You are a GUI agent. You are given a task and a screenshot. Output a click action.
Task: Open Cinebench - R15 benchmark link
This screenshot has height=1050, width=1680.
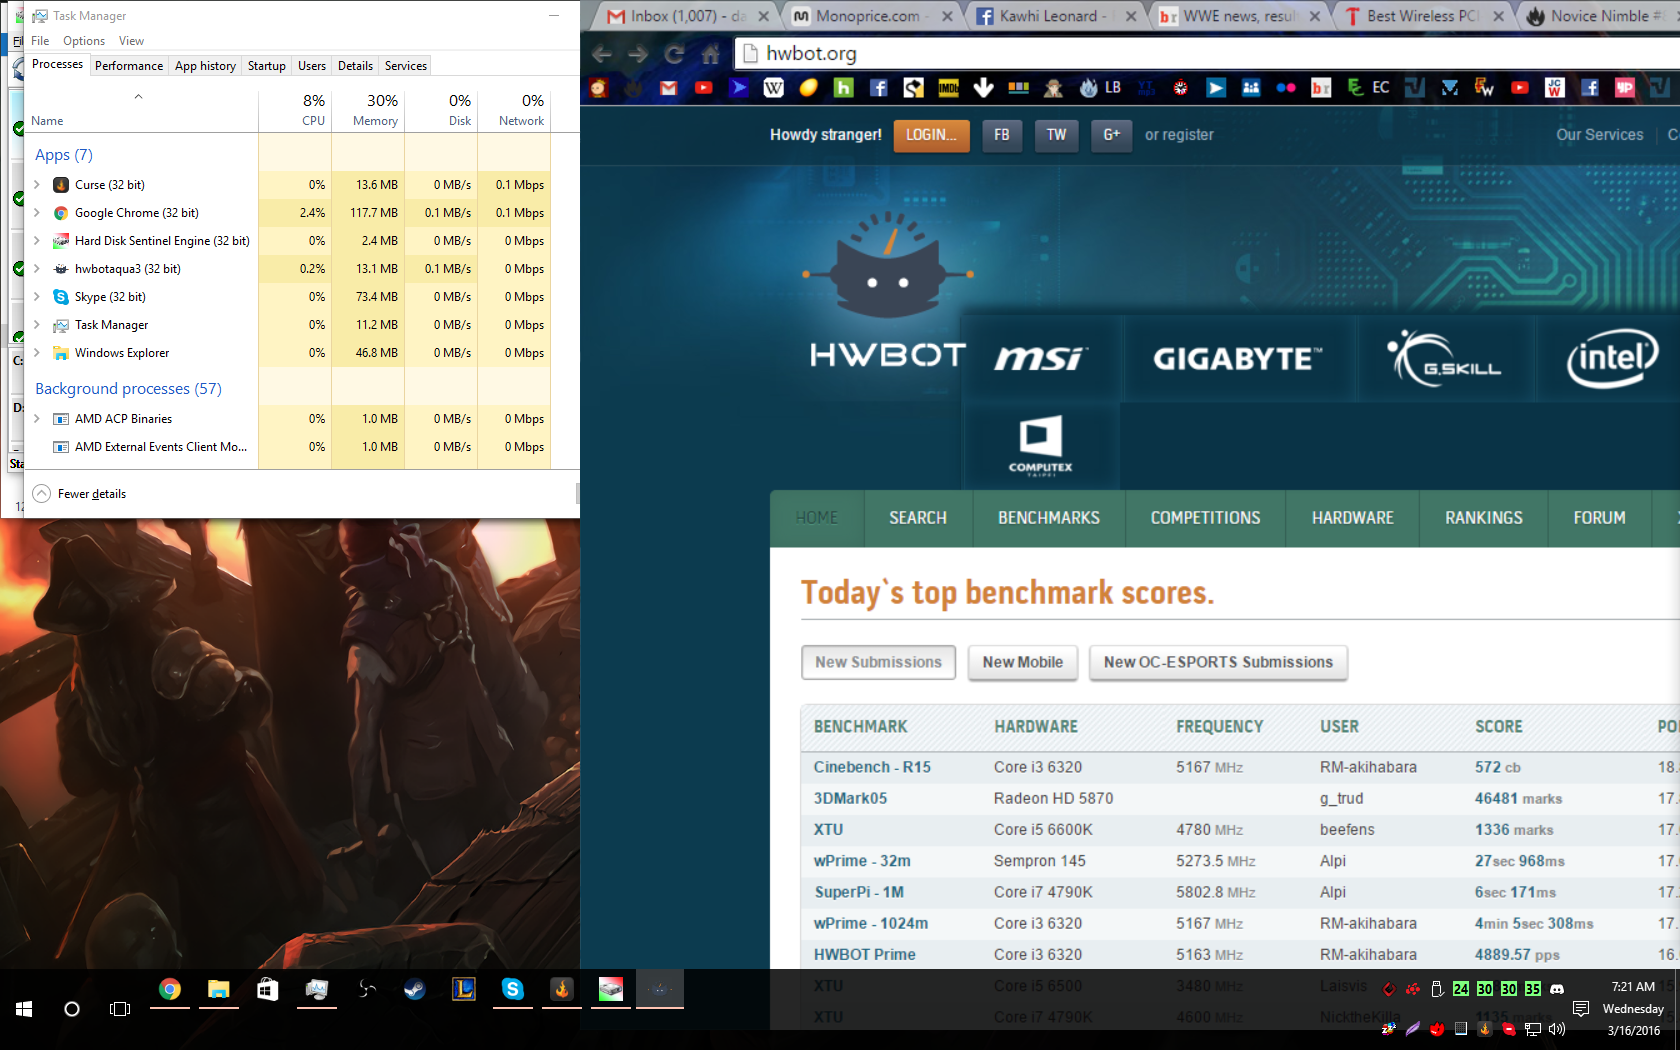pos(872,767)
